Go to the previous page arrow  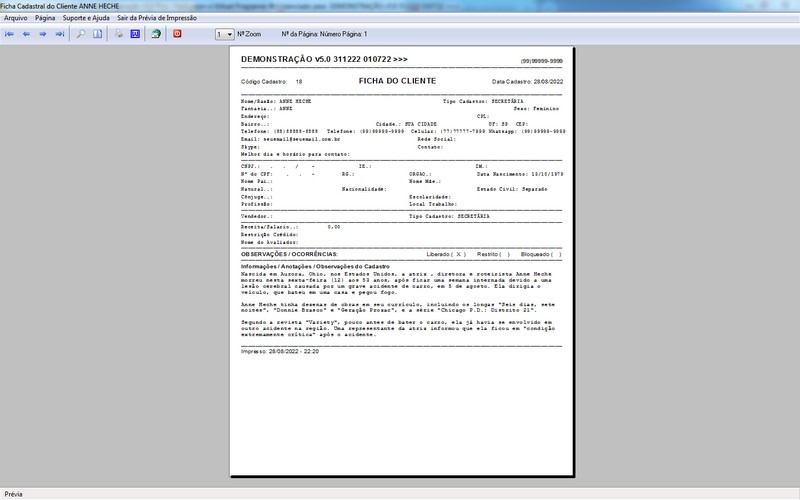coord(26,34)
